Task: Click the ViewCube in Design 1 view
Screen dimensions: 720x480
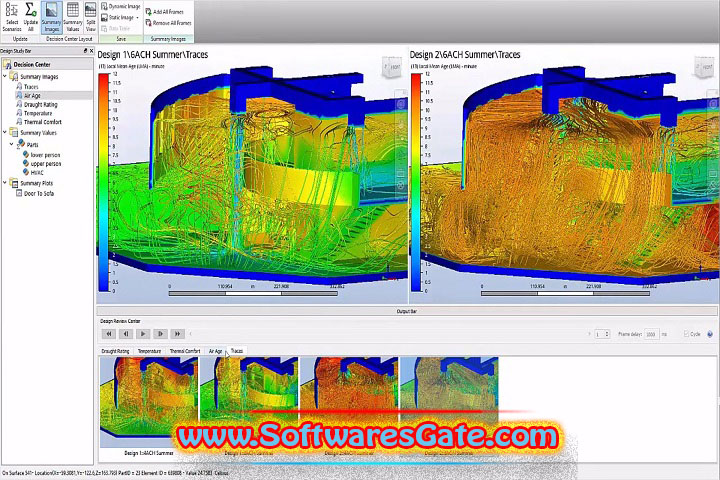Action: click(x=392, y=67)
